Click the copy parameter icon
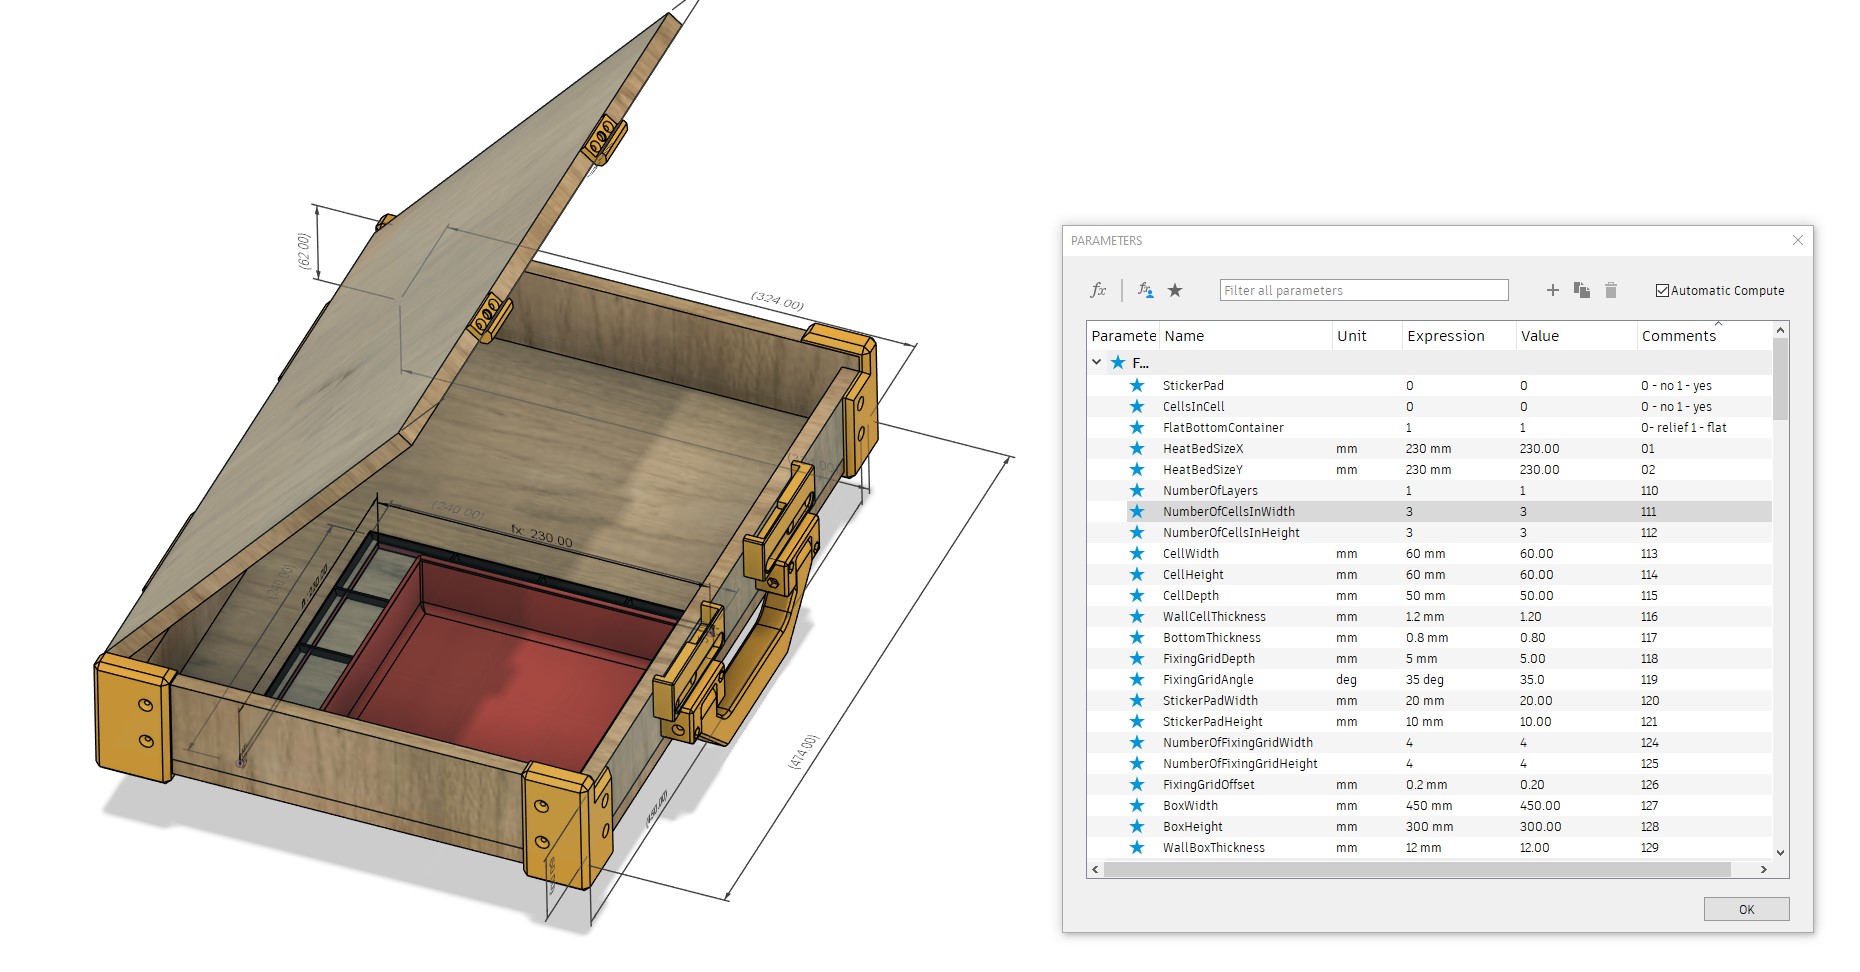 [1583, 290]
